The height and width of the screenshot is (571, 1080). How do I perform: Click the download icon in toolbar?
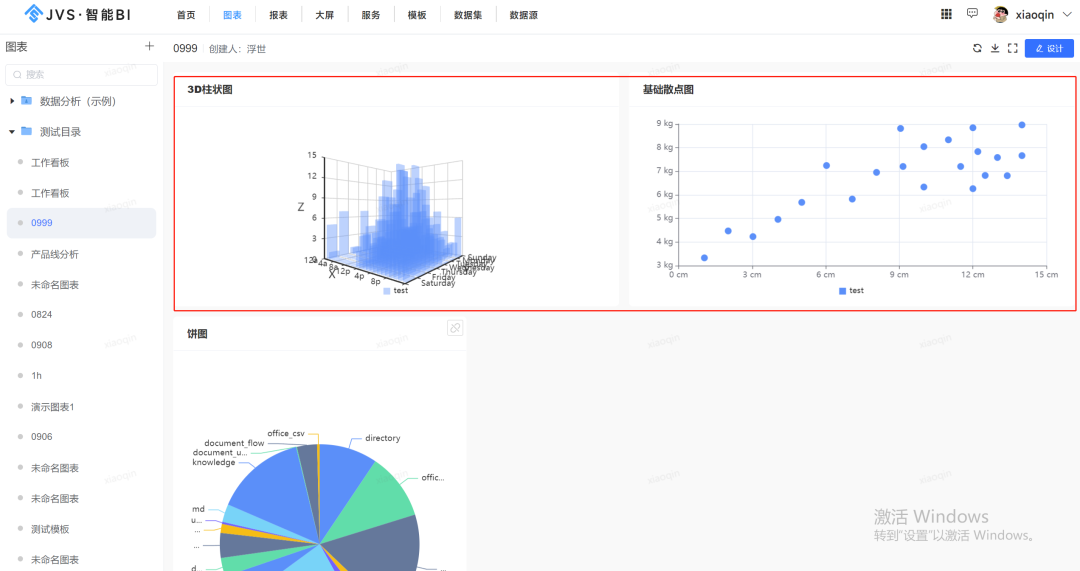pos(995,48)
